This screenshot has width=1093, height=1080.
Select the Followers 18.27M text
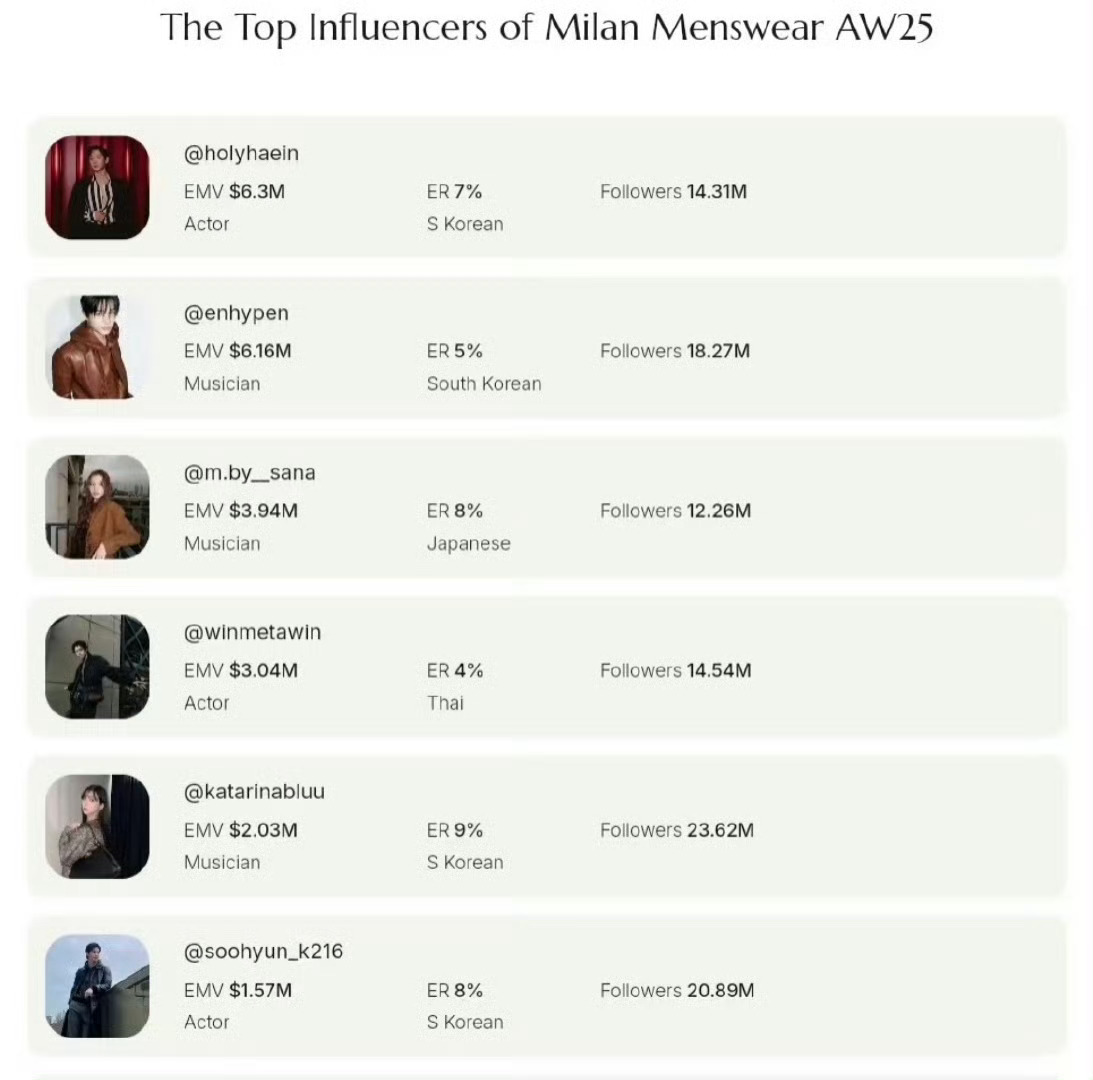675,351
